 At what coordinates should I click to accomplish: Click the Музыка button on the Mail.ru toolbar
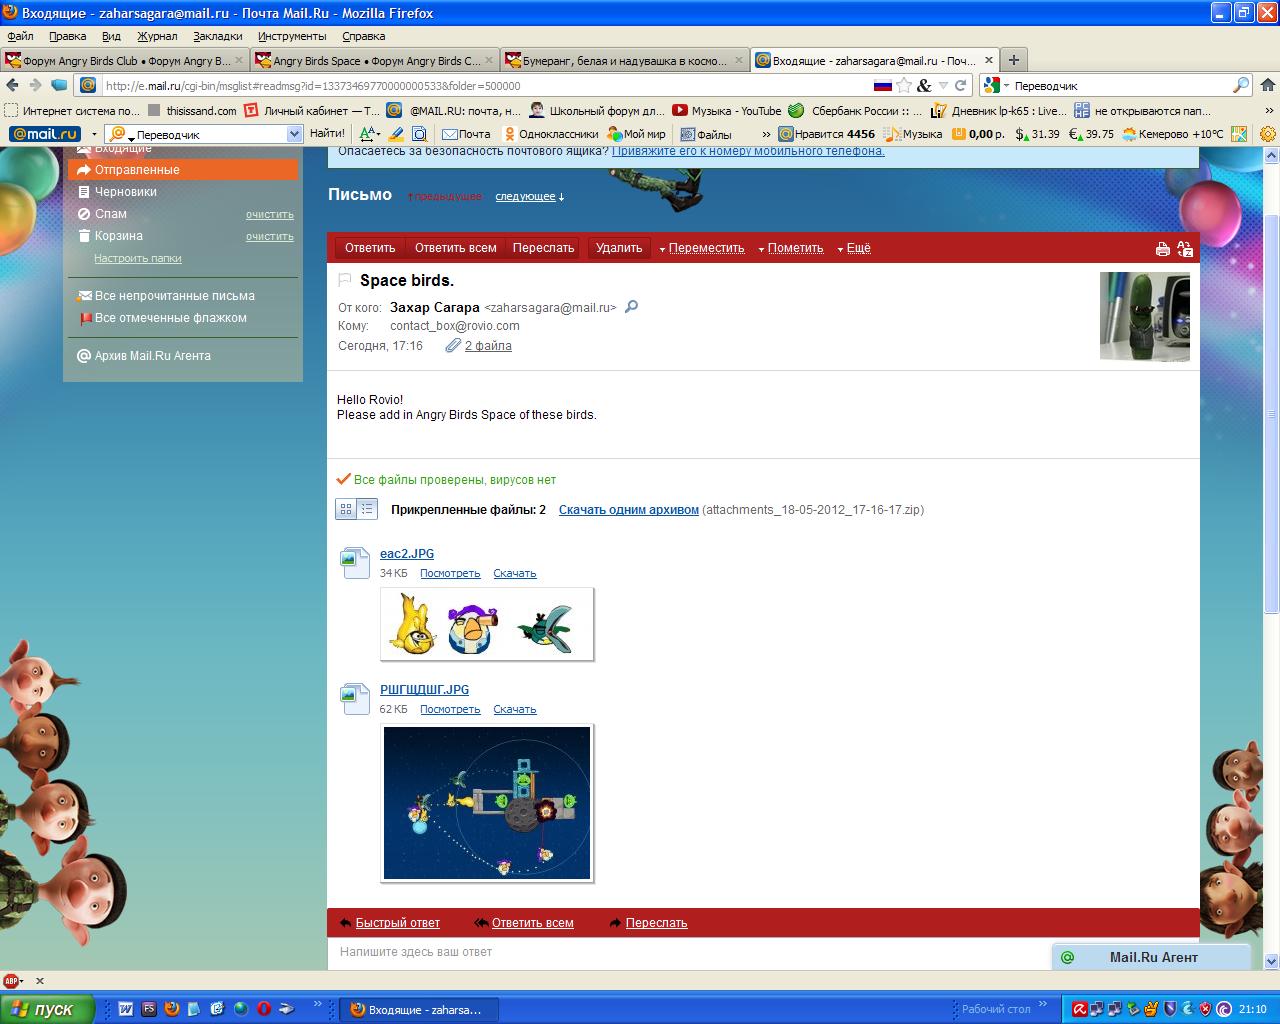pos(915,134)
